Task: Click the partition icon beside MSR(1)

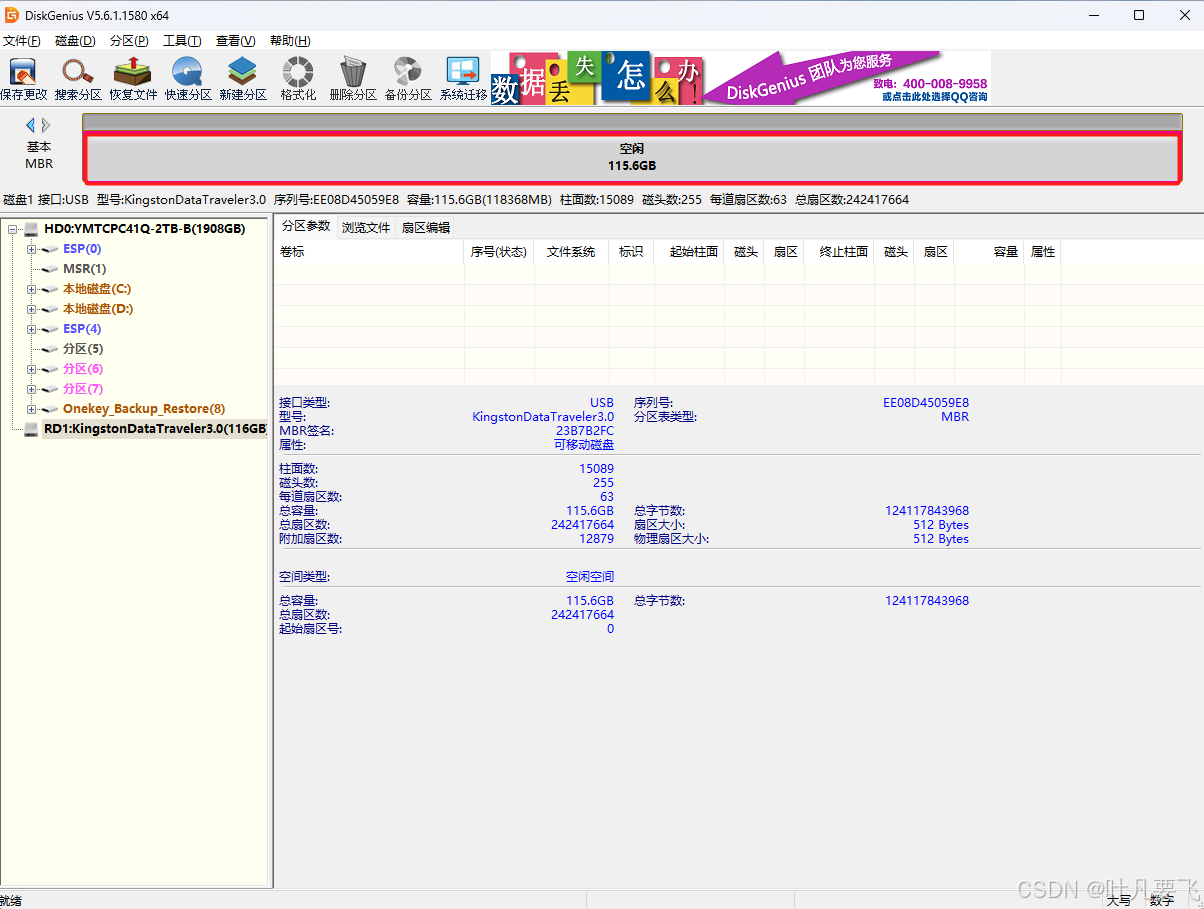Action: point(51,269)
